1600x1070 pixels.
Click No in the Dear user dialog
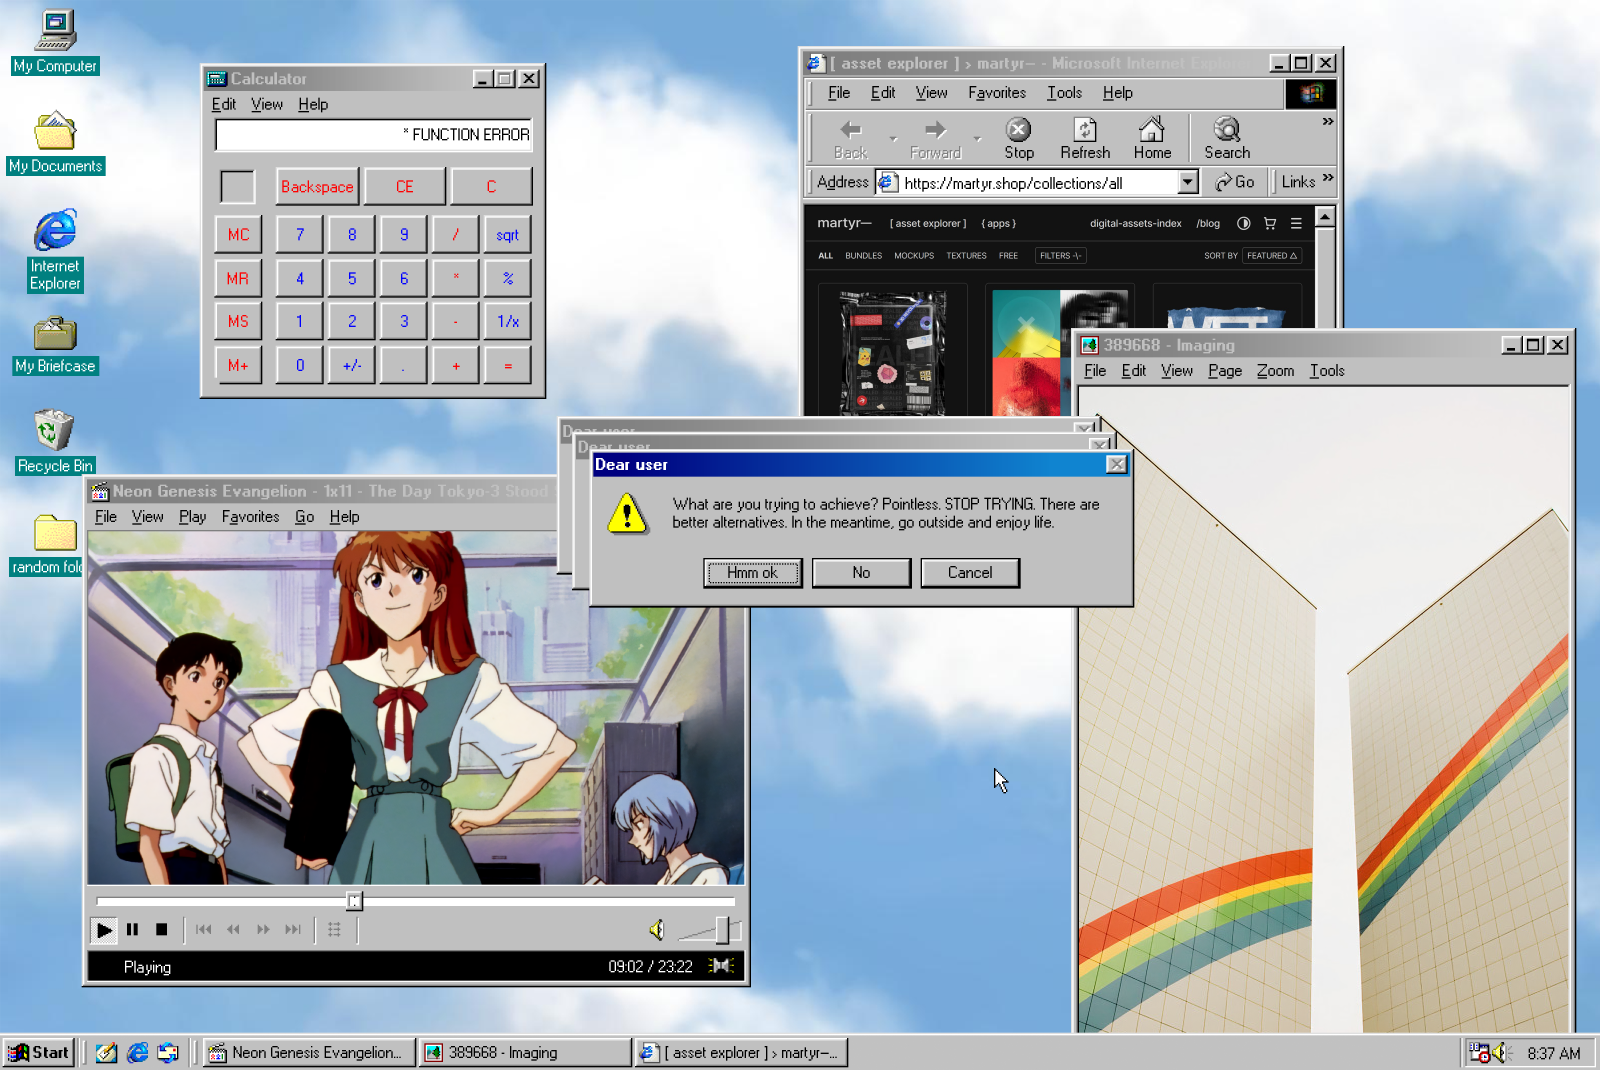point(861,573)
